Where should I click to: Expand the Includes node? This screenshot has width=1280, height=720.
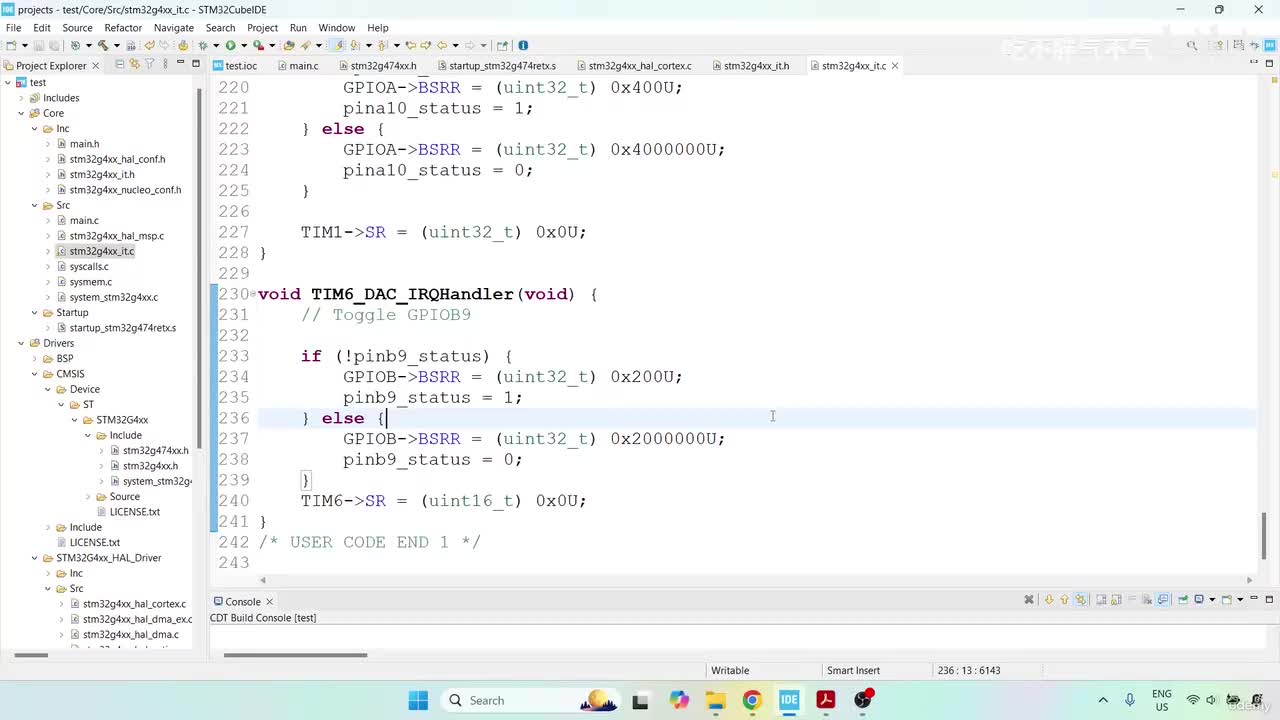pyautogui.click(x=21, y=98)
